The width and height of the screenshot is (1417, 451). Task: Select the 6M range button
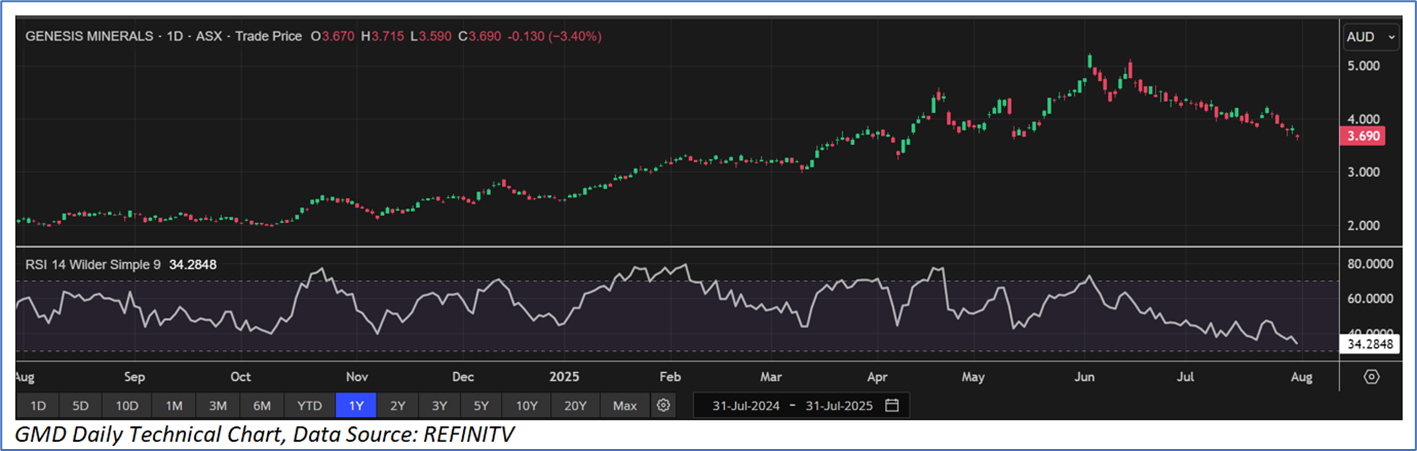[x=262, y=406]
